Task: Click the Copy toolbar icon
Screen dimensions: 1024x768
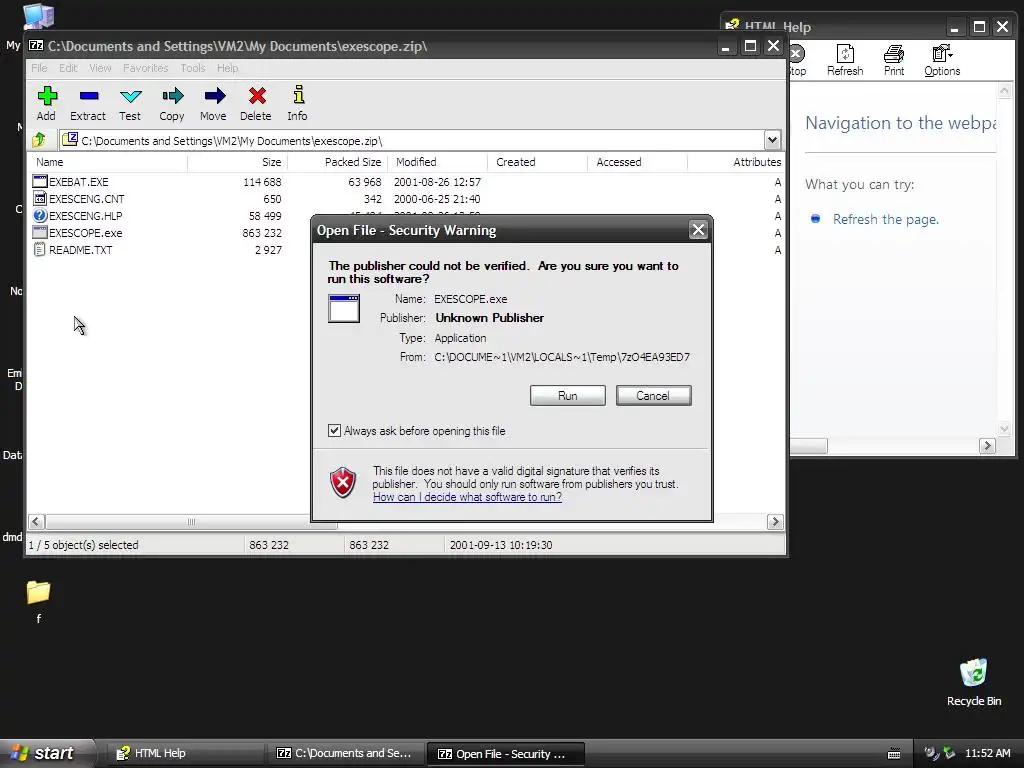Action: click(x=172, y=97)
